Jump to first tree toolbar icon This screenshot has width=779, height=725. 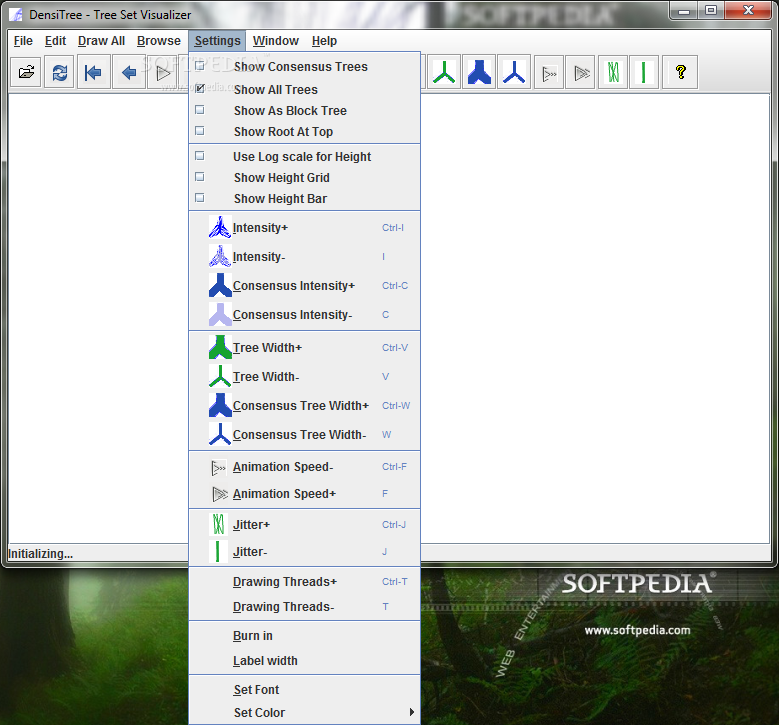coord(93,73)
